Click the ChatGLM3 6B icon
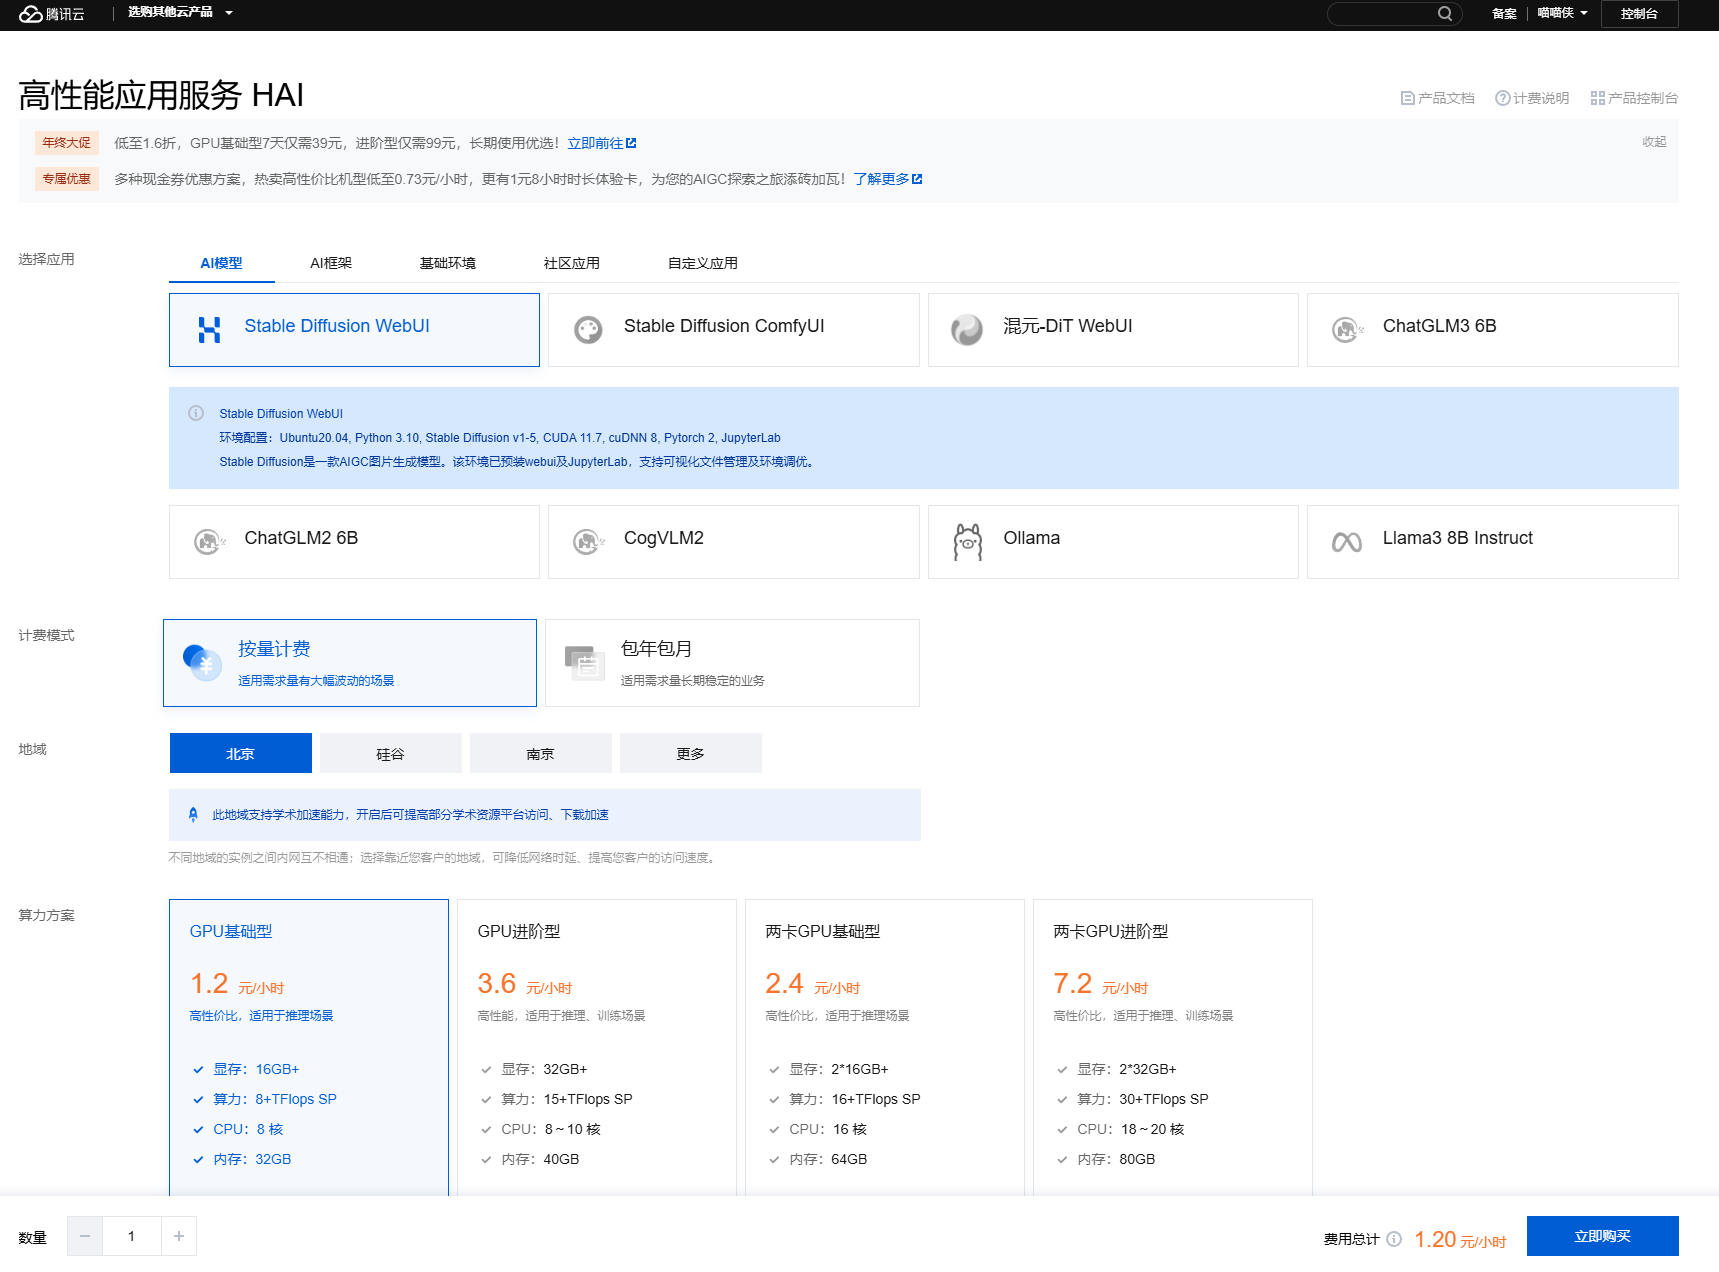The height and width of the screenshot is (1272, 1719). (1347, 330)
